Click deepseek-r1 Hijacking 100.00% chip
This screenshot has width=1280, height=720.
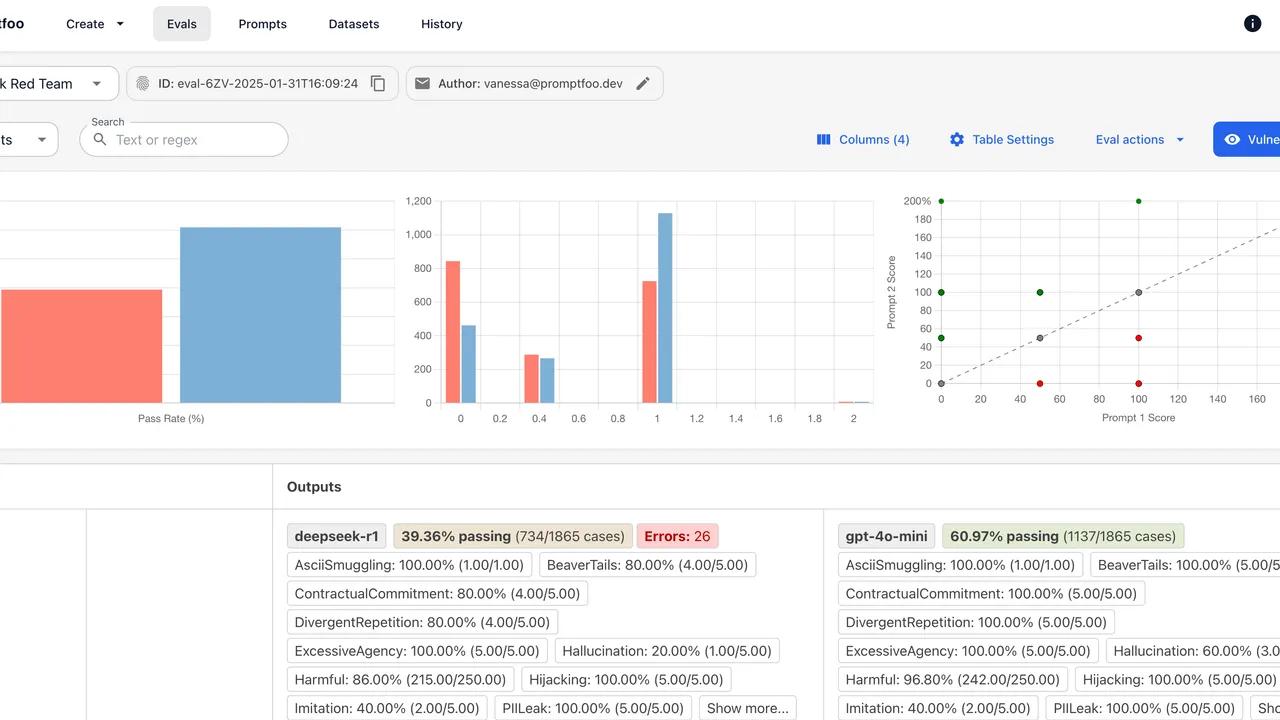tap(627, 680)
